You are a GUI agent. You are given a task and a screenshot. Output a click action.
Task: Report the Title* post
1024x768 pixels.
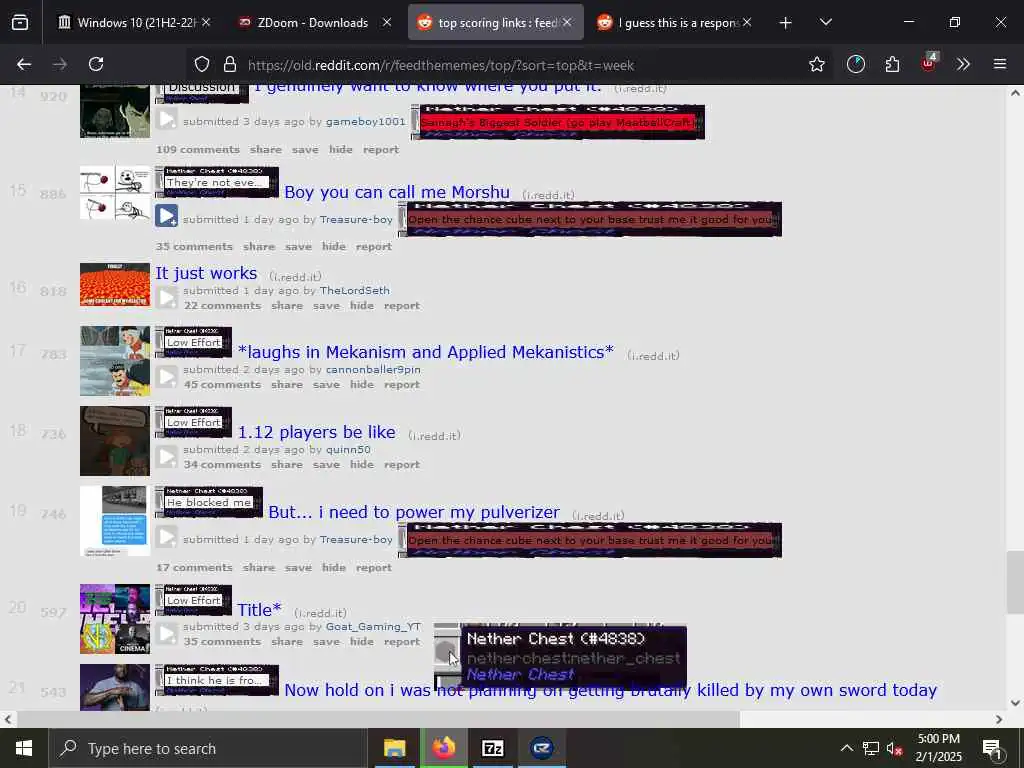point(402,642)
